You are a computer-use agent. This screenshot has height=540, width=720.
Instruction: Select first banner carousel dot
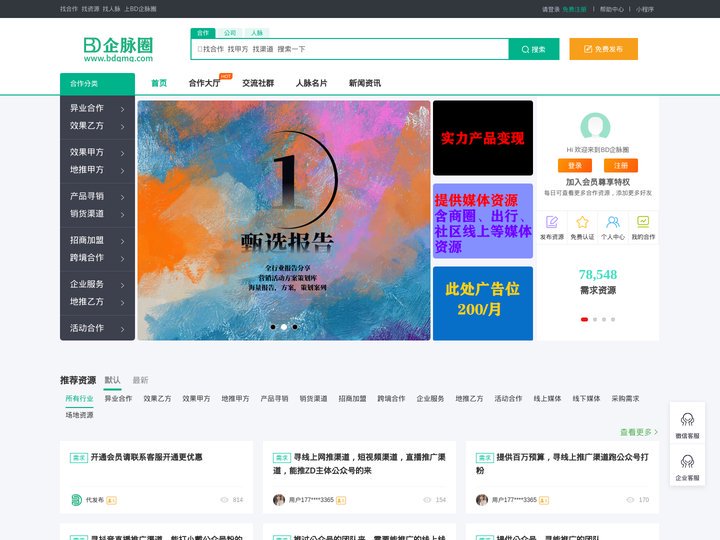pyautogui.click(x=273, y=327)
